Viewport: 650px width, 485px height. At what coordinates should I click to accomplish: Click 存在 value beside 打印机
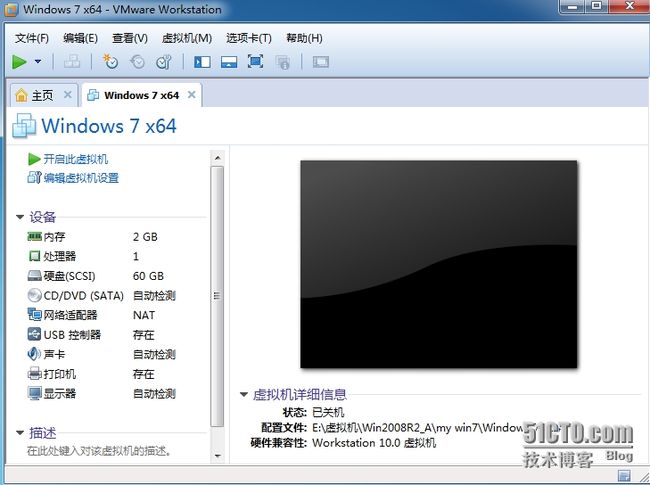(143, 374)
